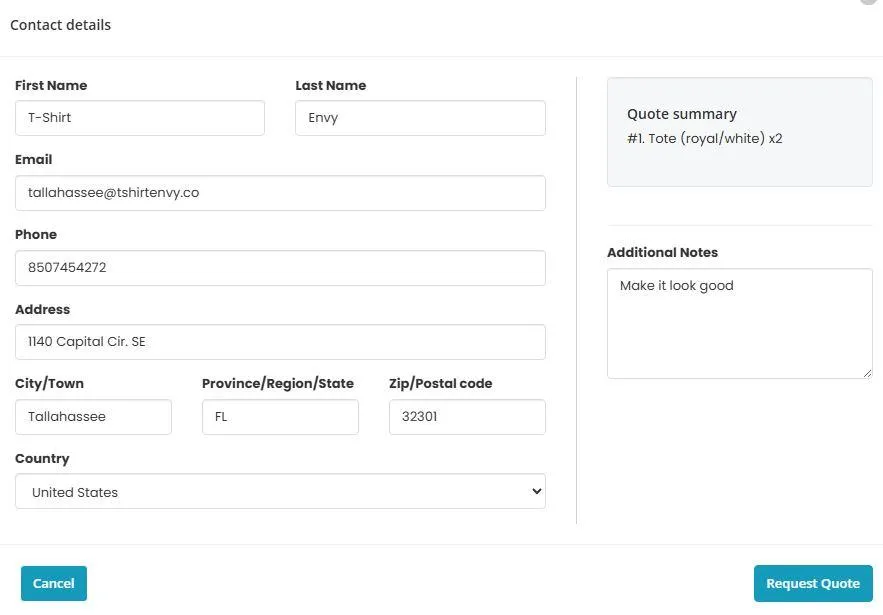Screen dimensions: 883x615
Task: Click the Additional Notes label
Action: 662,252
